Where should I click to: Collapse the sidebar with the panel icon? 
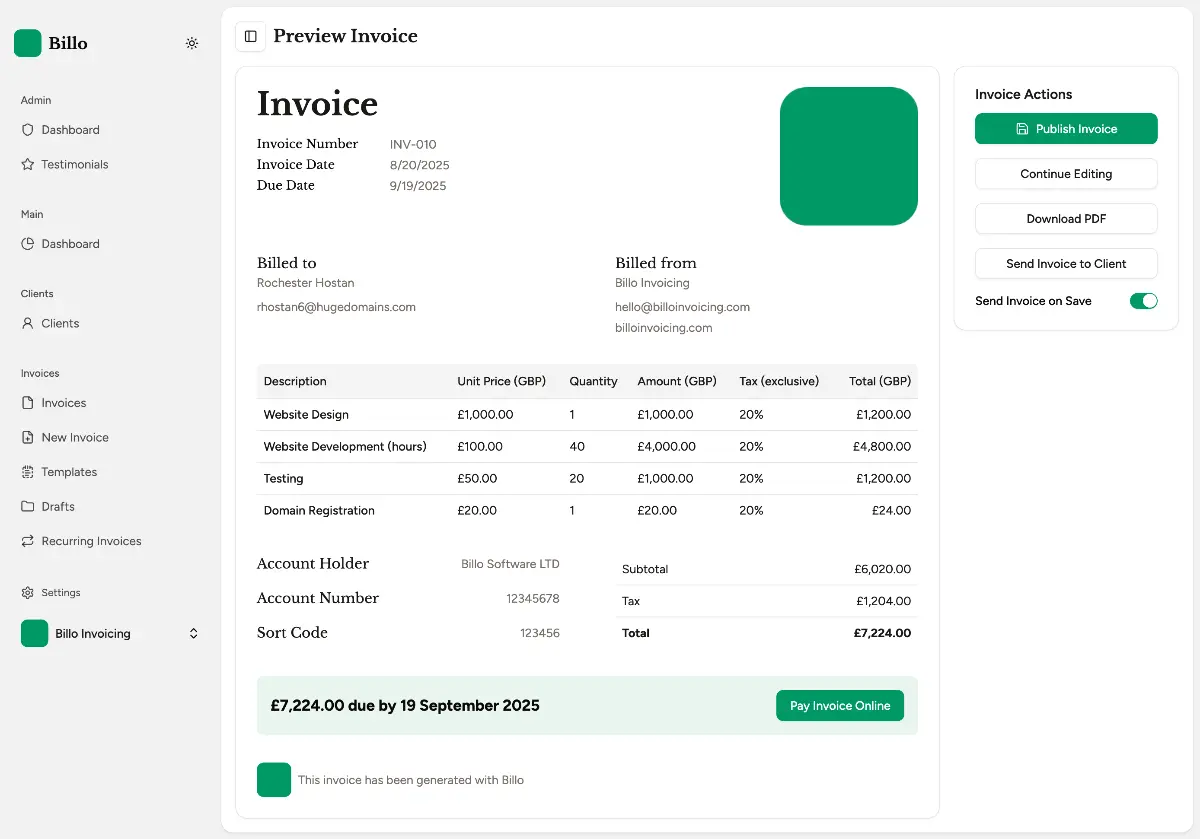coord(250,36)
